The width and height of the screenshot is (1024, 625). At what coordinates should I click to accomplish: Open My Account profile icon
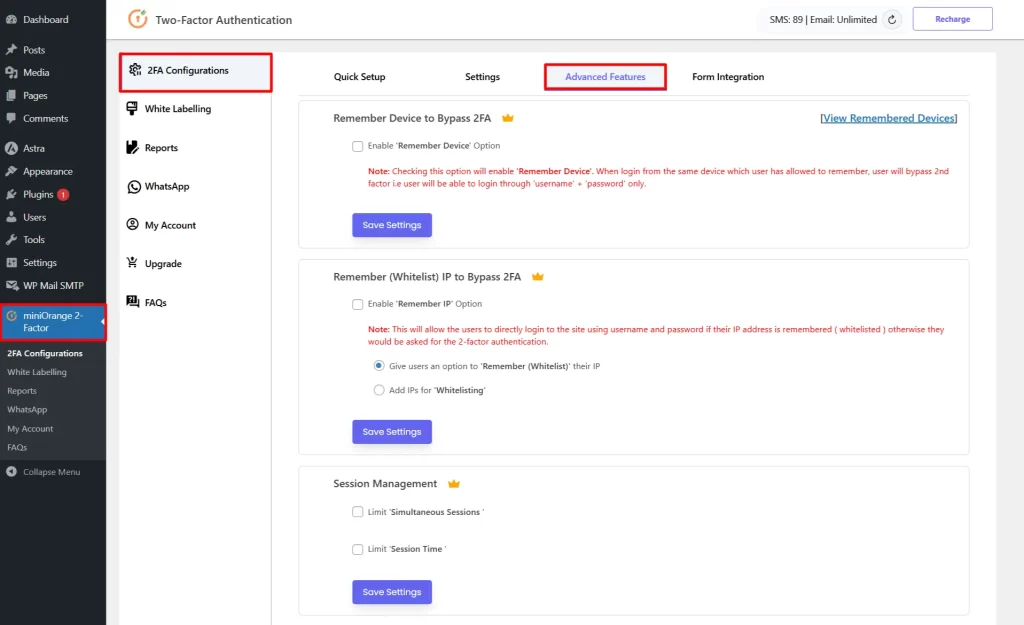pyautogui.click(x=133, y=225)
